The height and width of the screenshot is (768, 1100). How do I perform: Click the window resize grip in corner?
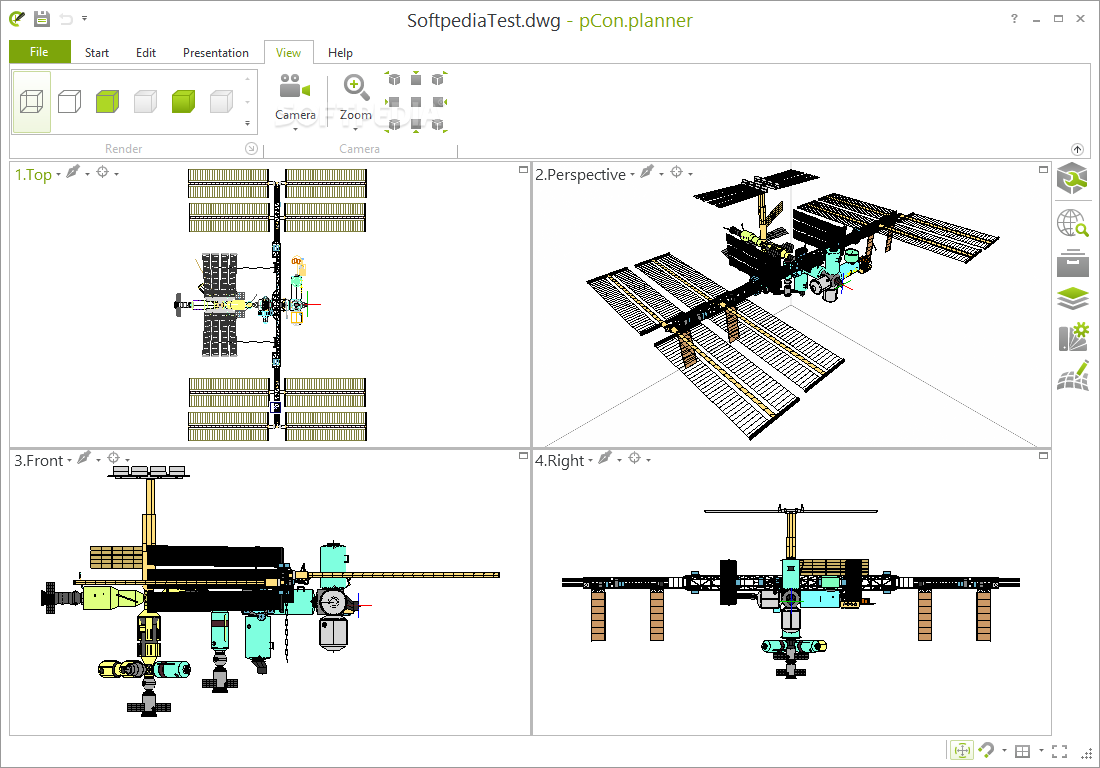(x=1087, y=755)
